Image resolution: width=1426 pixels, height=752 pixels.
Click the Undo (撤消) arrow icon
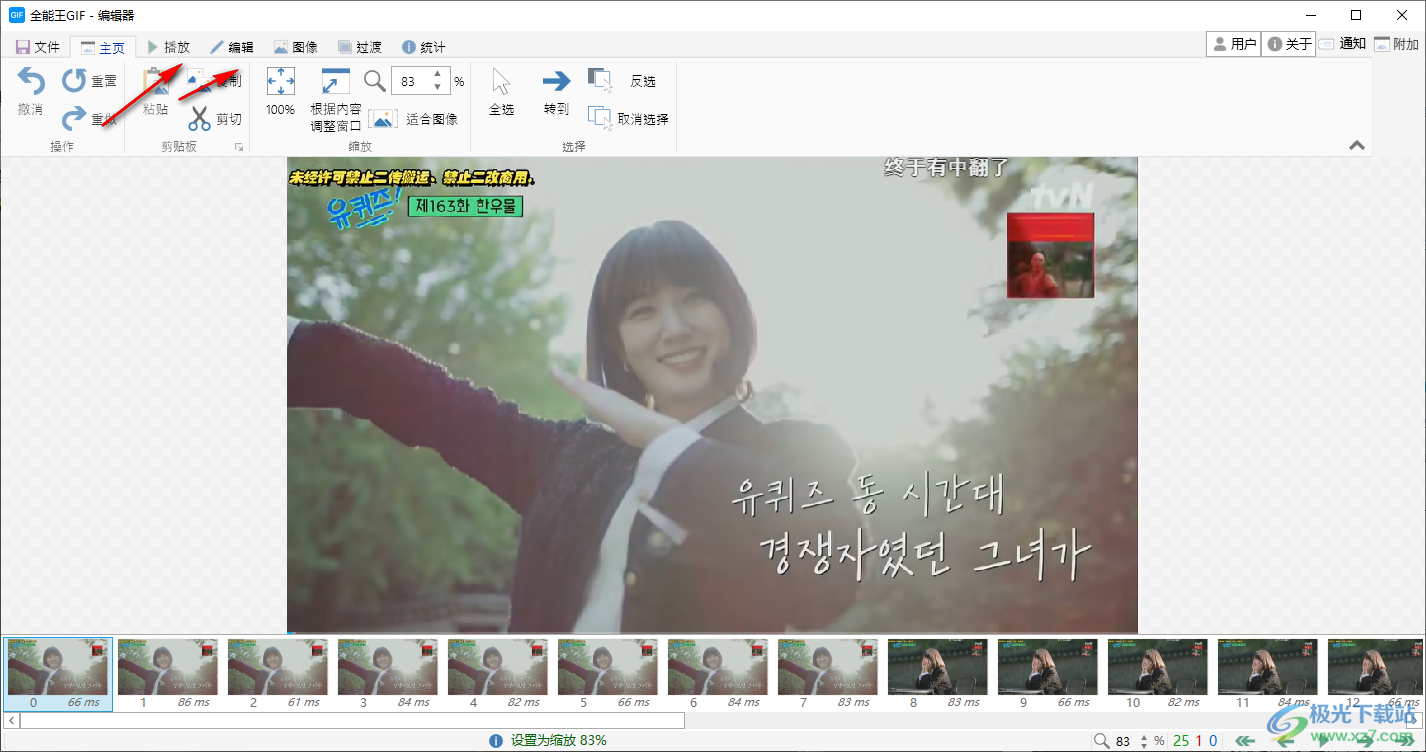coord(31,81)
